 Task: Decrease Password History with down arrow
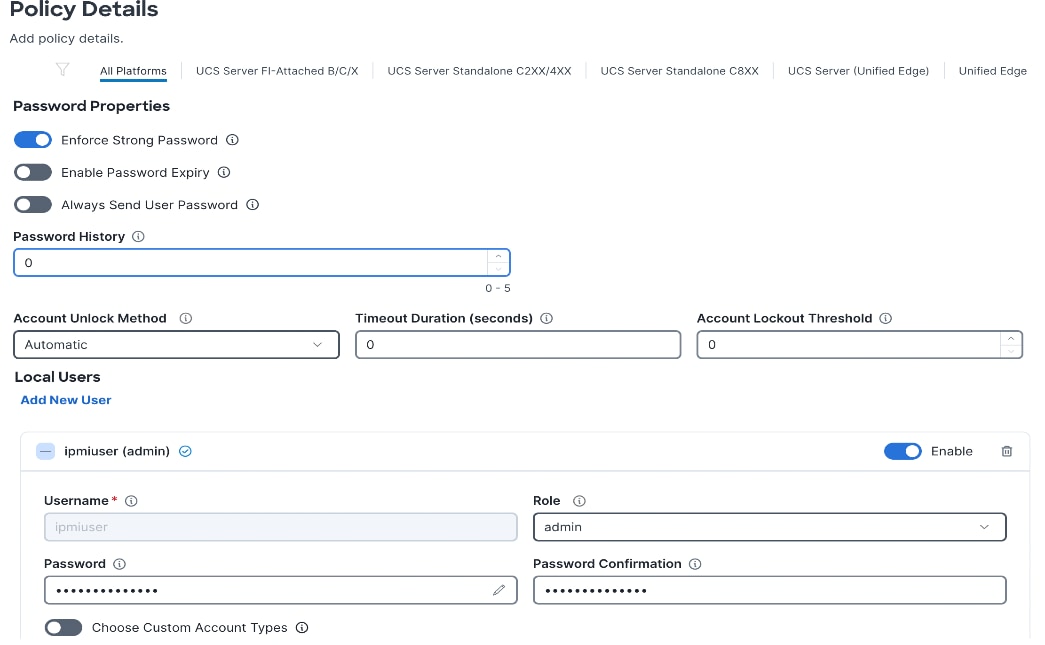click(x=499, y=269)
